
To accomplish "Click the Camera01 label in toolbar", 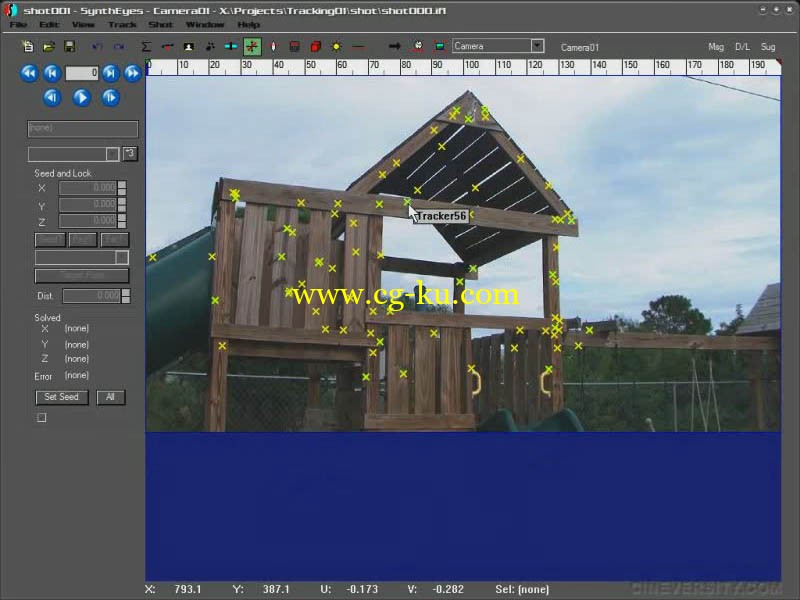I will pos(580,47).
